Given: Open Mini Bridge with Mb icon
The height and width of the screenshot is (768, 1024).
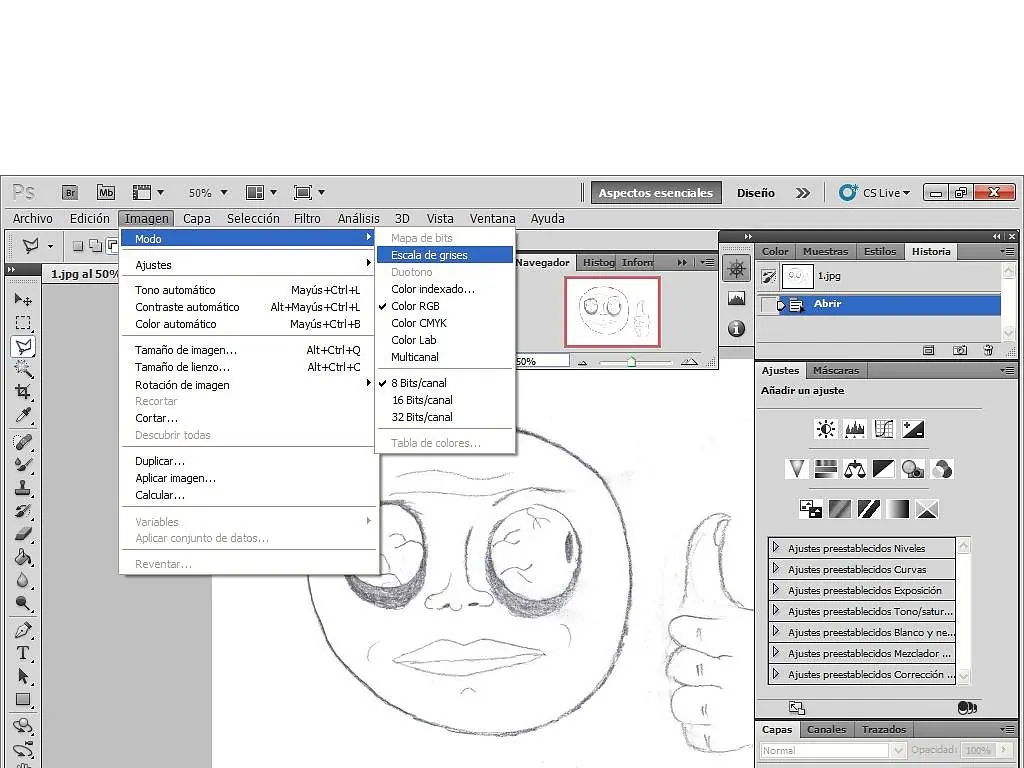Looking at the screenshot, I should [x=106, y=193].
